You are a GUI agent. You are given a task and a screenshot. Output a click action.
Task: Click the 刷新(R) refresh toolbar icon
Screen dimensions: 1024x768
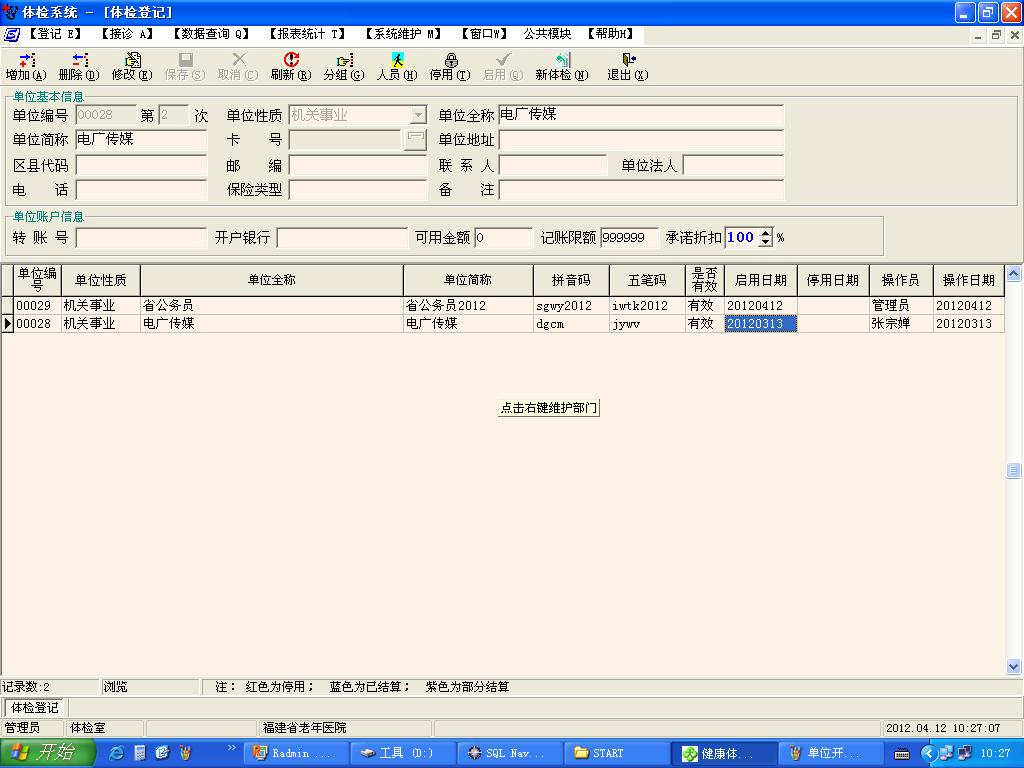coord(291,67)
